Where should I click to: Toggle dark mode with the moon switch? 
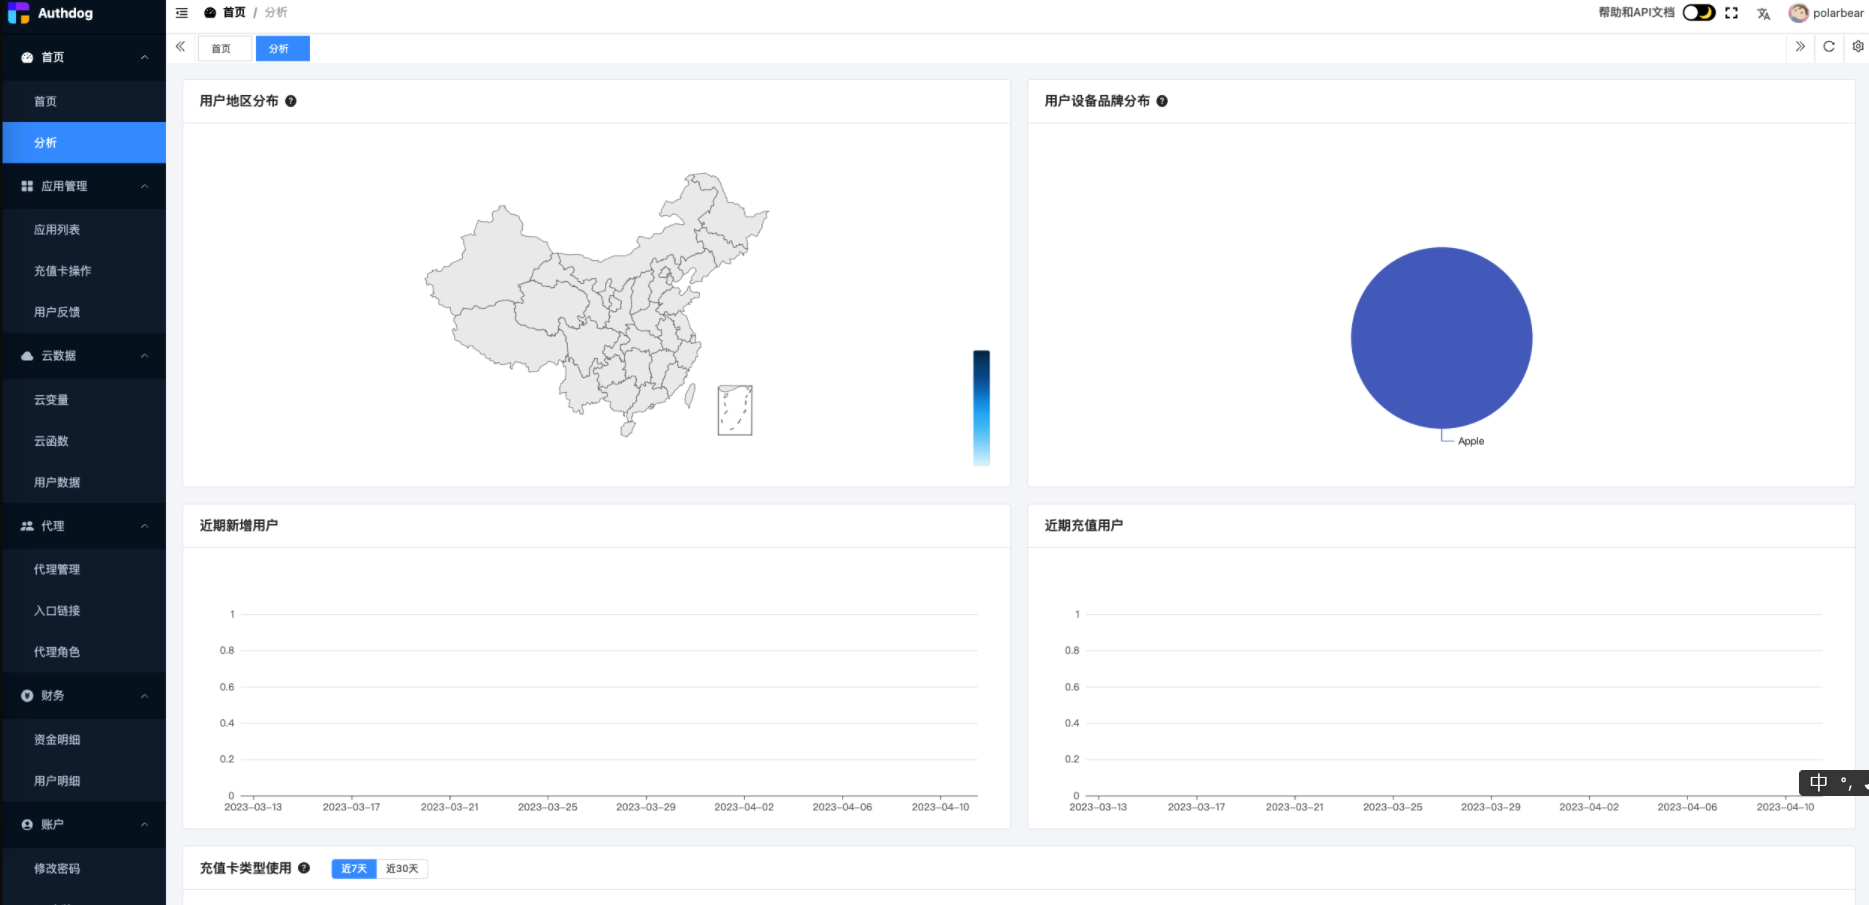click(1698, 12)
